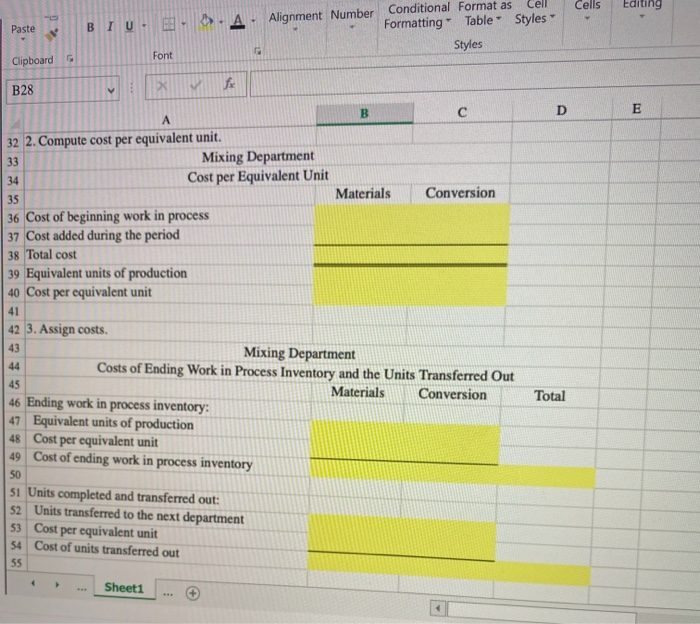Image resolution: width=700 pixels, height=624 pixels.
Task: Open Fill Color dropdown arrow
Action: (221, 21)
